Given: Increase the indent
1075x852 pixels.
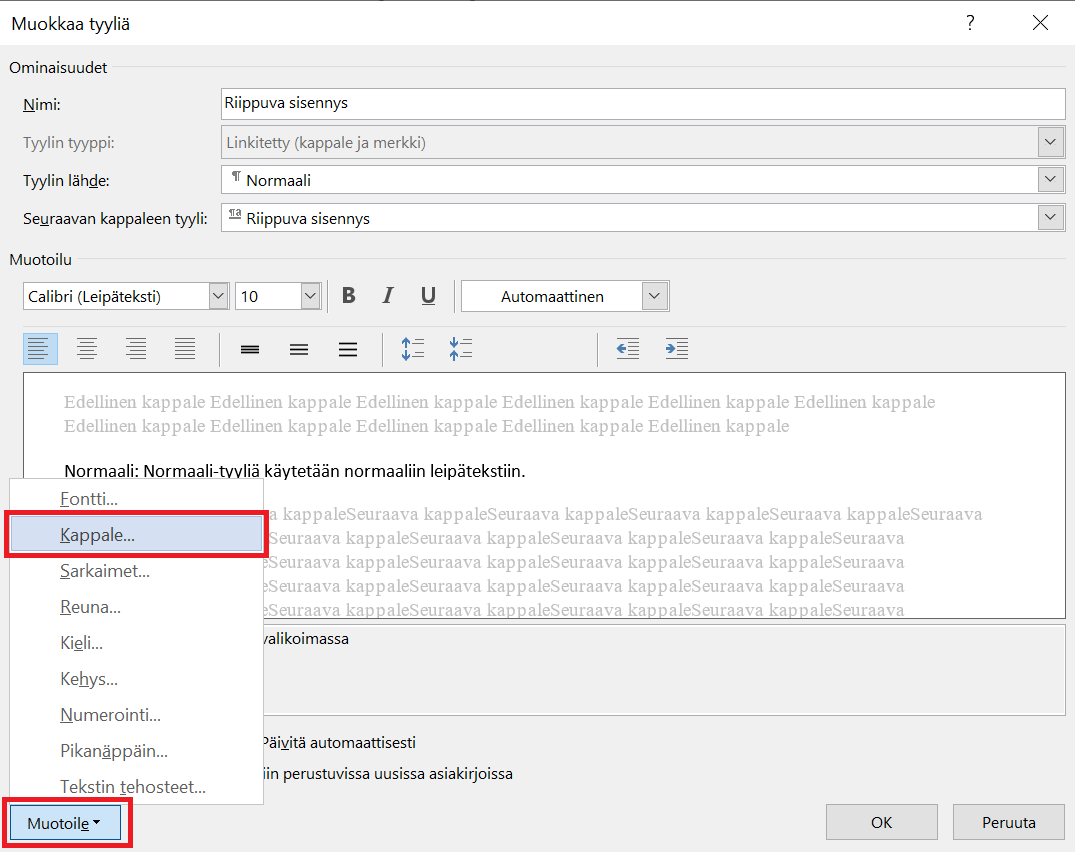Looking at the screenshot, I should (x=677, y=349).
